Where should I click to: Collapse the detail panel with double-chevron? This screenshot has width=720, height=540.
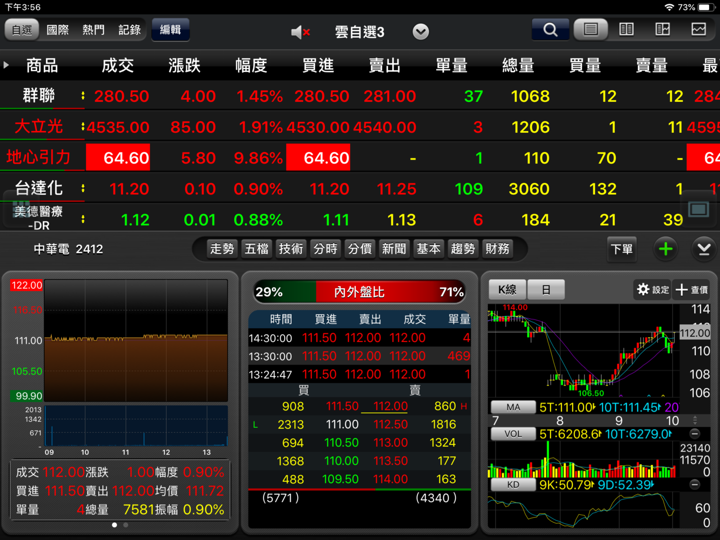tap(704, 249)
